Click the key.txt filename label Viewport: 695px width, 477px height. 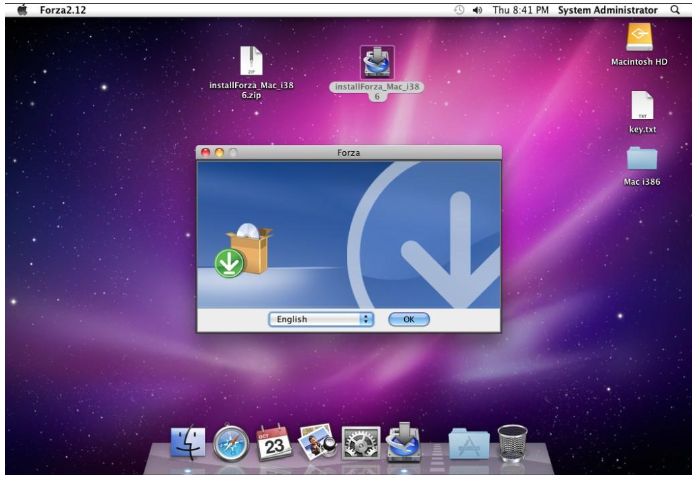642,129
